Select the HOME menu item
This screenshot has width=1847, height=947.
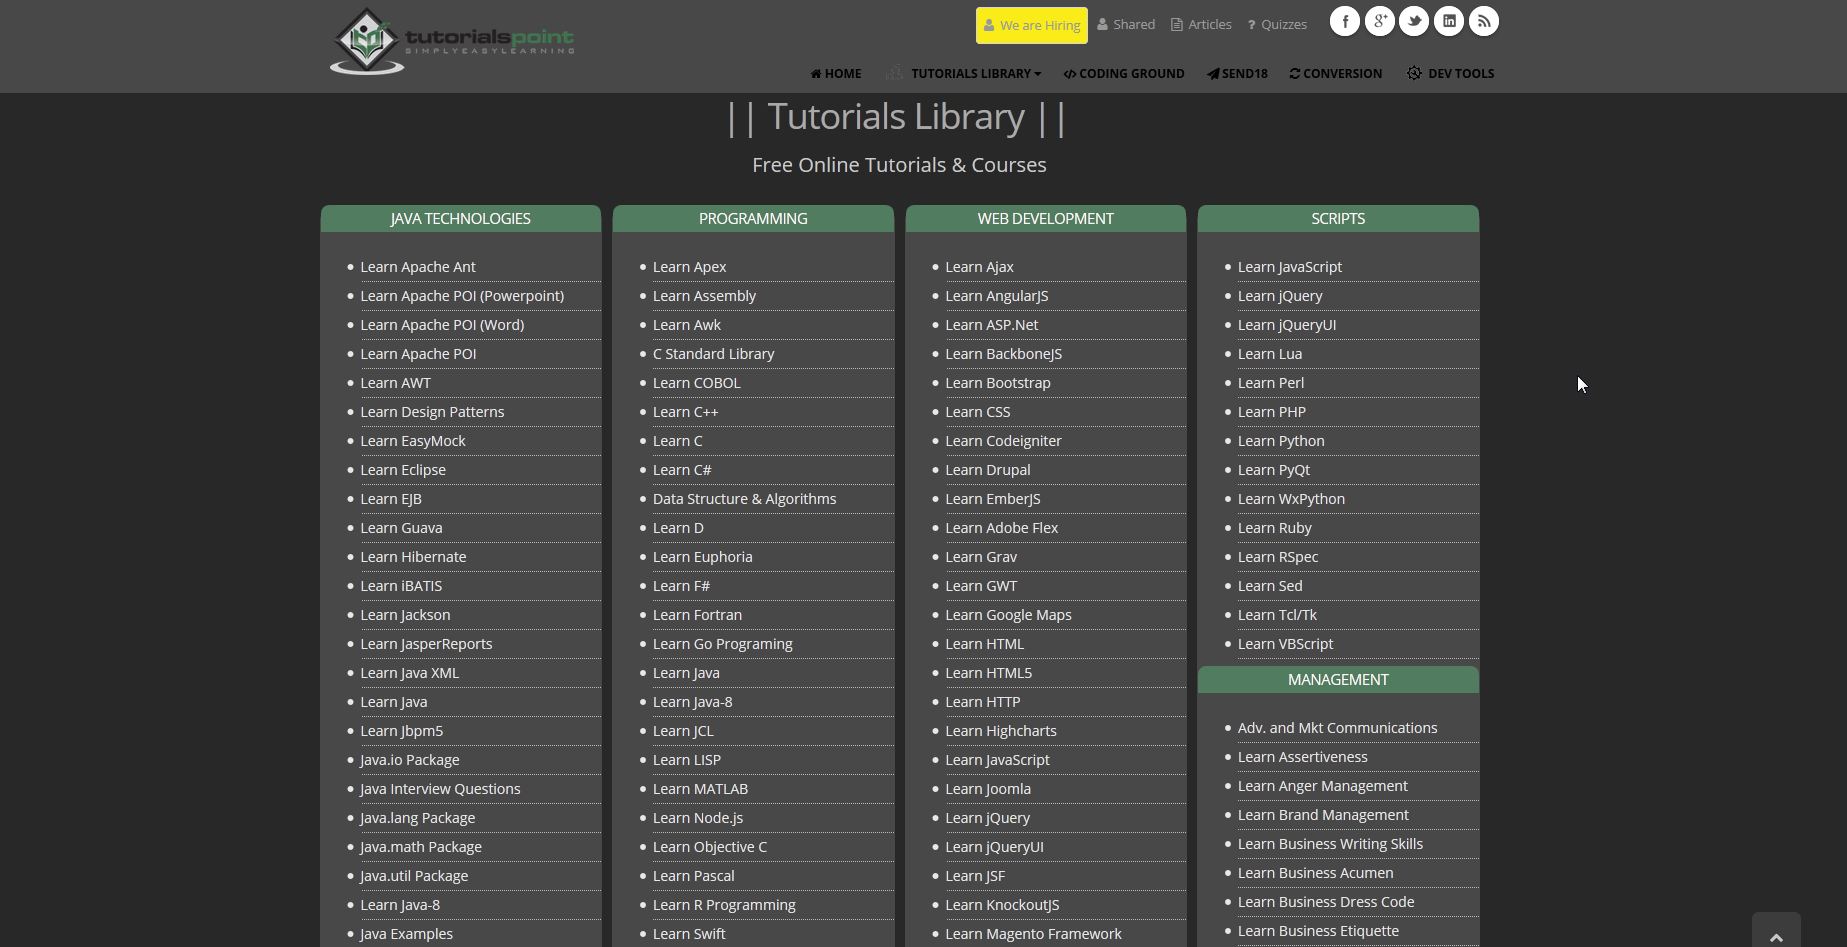click(836, 73)
